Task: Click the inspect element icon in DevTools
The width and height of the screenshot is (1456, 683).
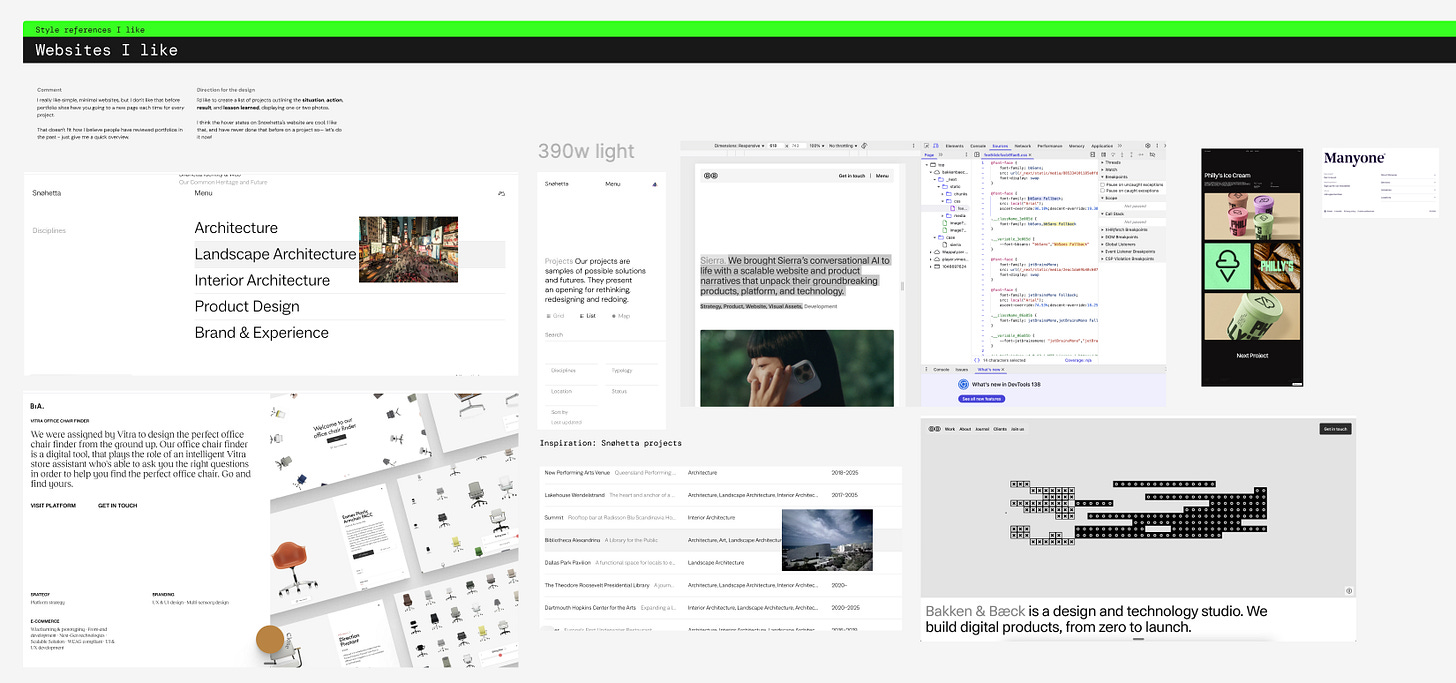Action: point(926,146)
